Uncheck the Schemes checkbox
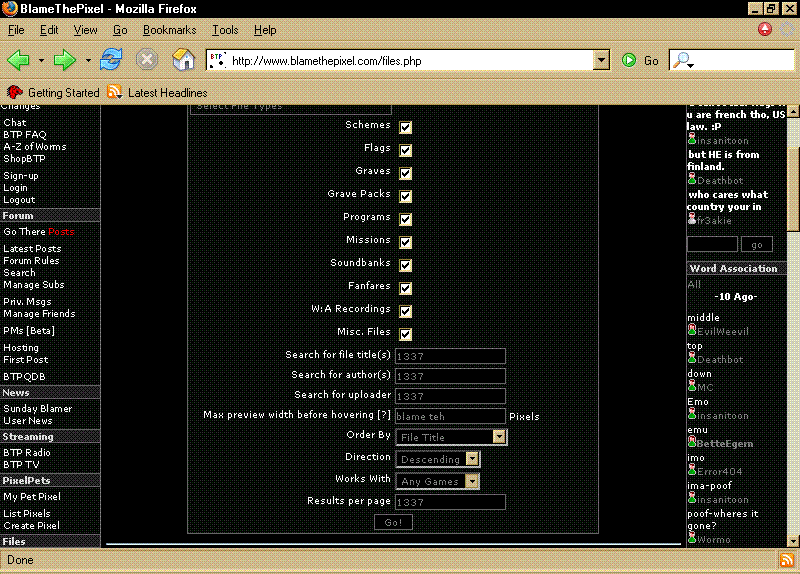The width and height of the screenshot is (800, 574). tap(406, 127)
